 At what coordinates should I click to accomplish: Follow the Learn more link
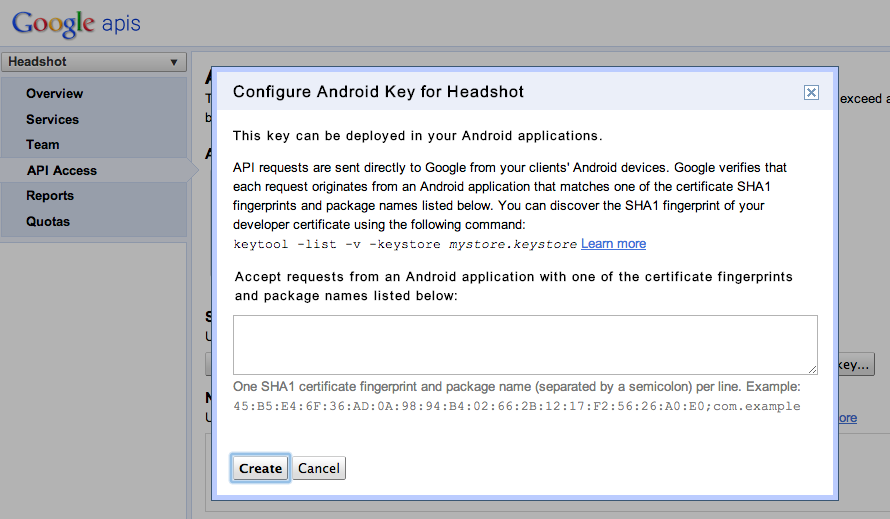pyautogui.click(x=613, y=244)
